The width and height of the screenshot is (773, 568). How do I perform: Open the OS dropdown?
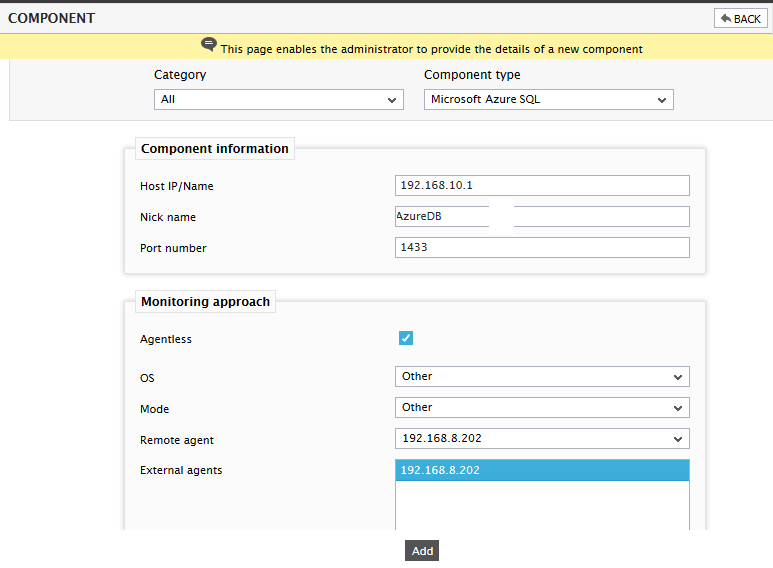click(542, 377)
